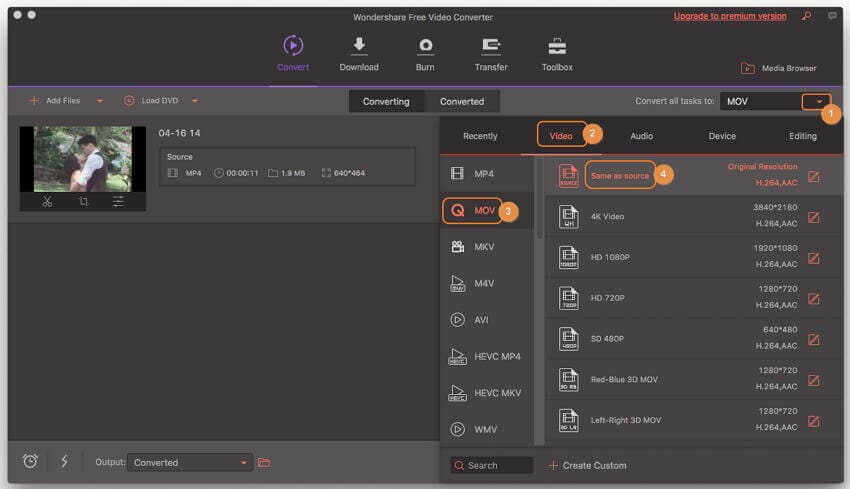Click the file name 04-16 14
This screenshot has height=489, width=850.
tap(179, 133)
